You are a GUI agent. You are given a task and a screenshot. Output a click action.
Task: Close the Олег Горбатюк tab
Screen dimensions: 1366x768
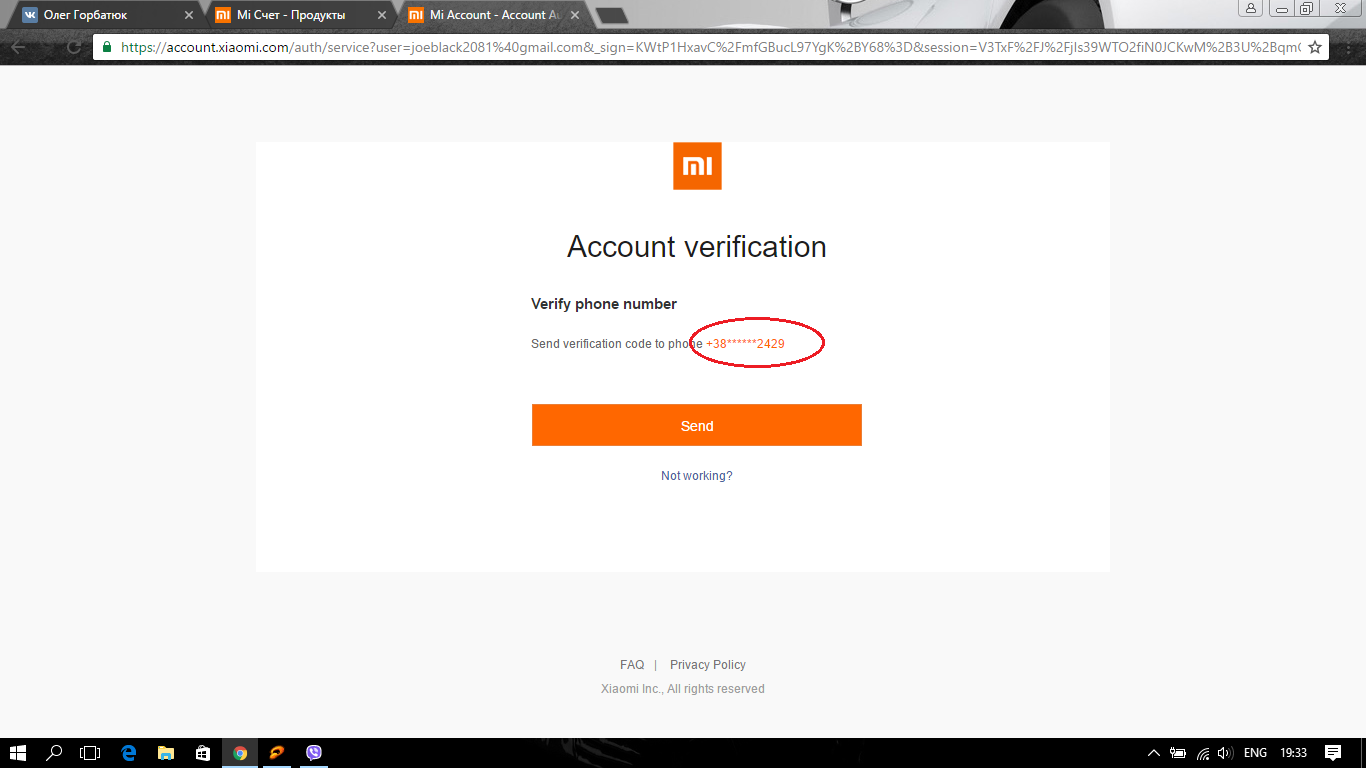pyautogui.click(x=189, y=15)
